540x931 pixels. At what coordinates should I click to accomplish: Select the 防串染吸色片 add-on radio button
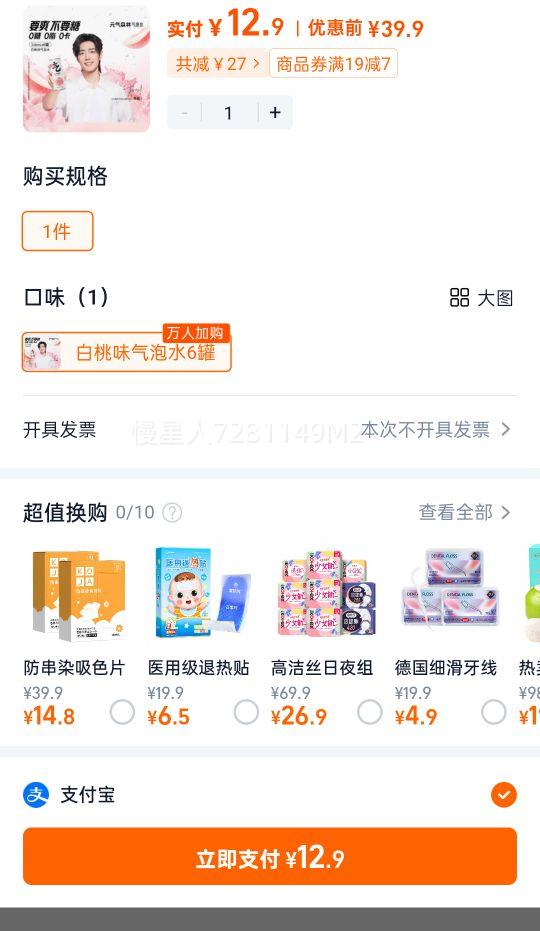click(122, 712)
